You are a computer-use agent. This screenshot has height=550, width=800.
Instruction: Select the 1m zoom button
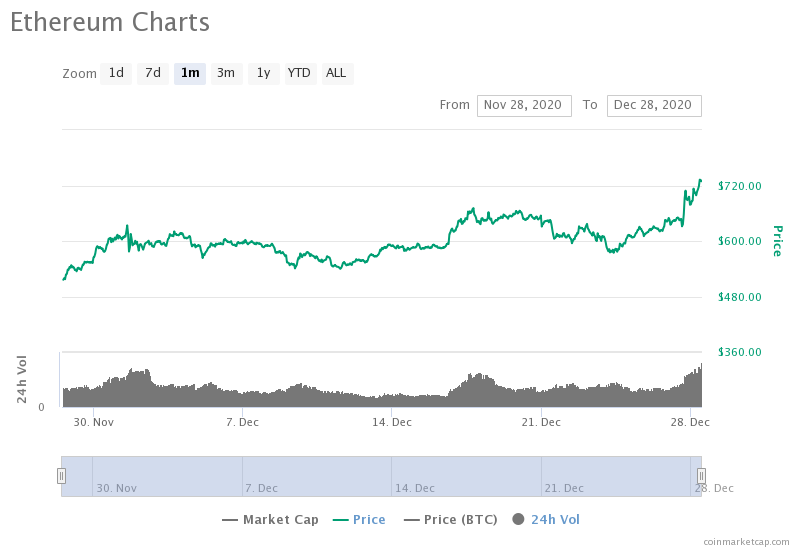click(190, 73)
